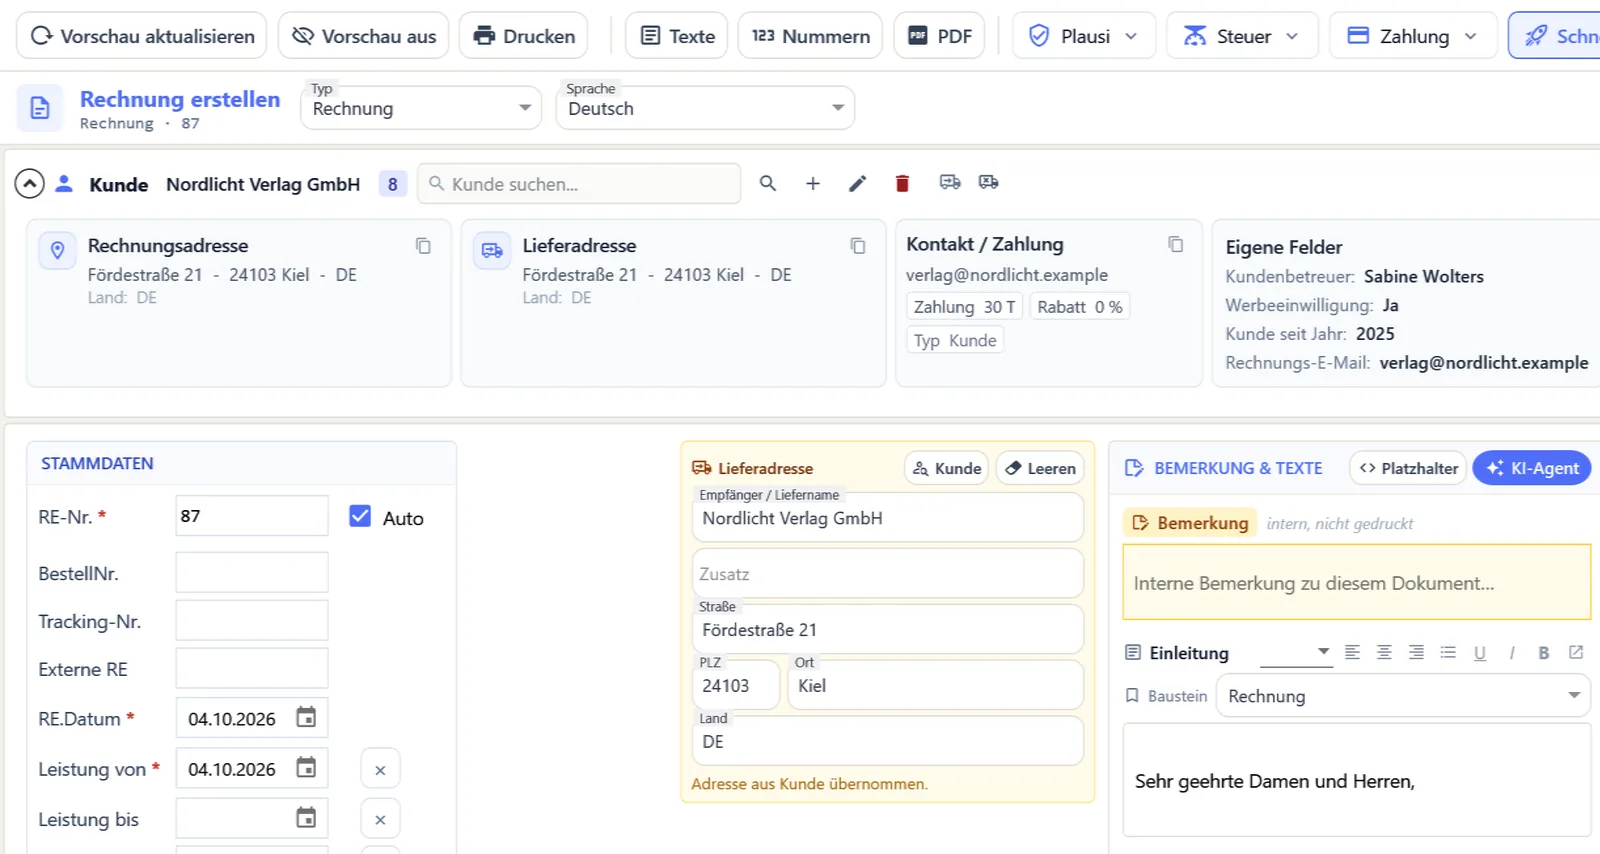1600x854 pixels.
Task: Click the internal Bemerkung text area
Action: (1357, 583)
